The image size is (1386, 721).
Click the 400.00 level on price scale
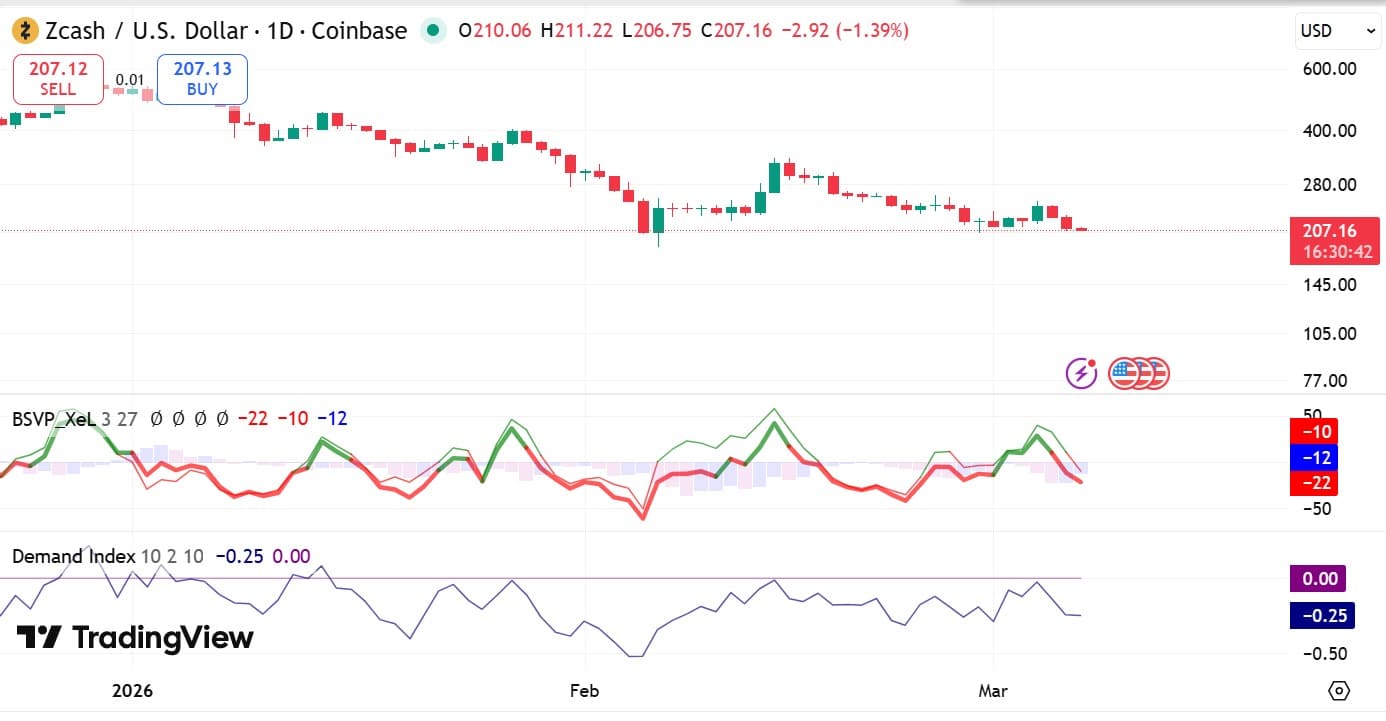[1331, 131]
